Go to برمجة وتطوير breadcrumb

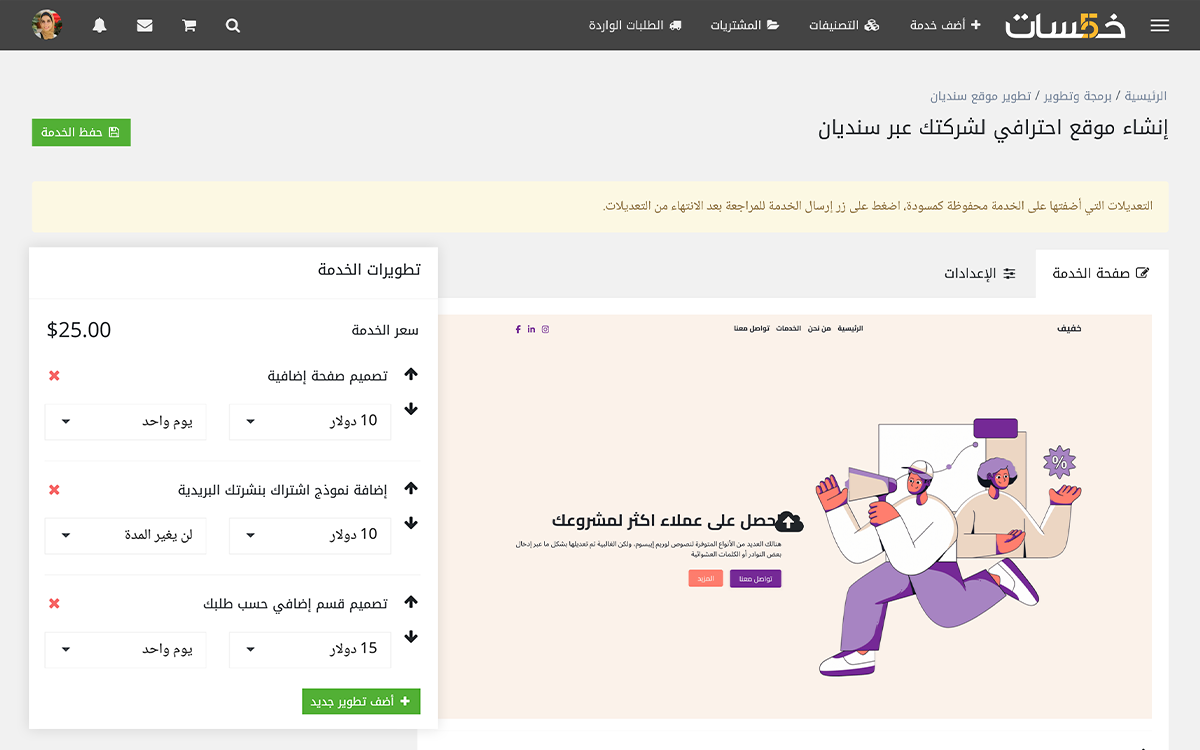(x=1078, y=96)
